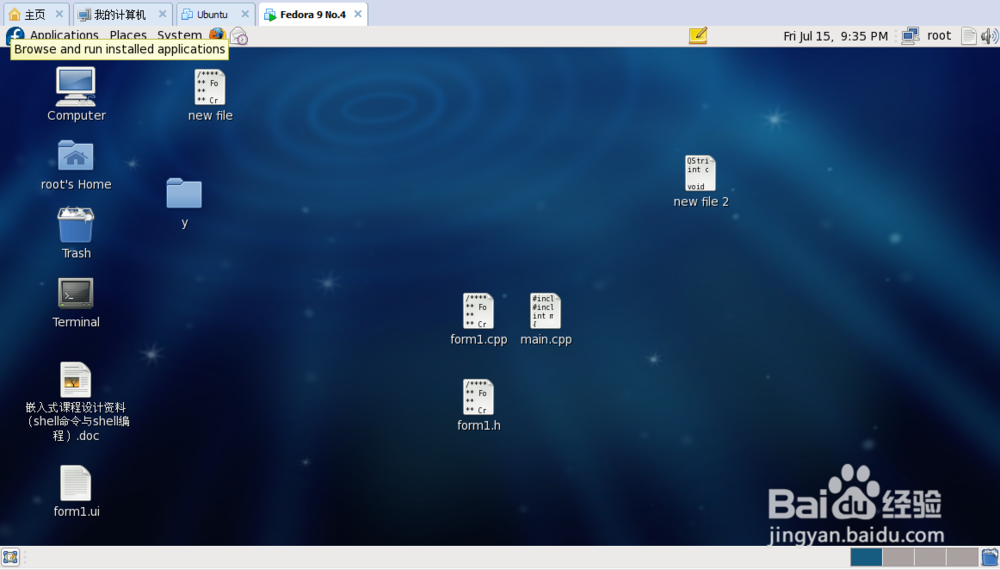The image size is (1000, 570).
Task: Select the folder named y
Action: coord(184,193)
